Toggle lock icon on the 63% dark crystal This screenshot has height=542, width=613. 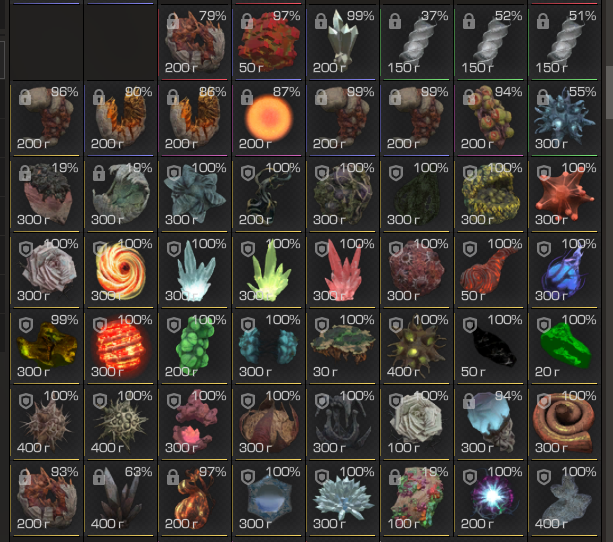(99, 477)
